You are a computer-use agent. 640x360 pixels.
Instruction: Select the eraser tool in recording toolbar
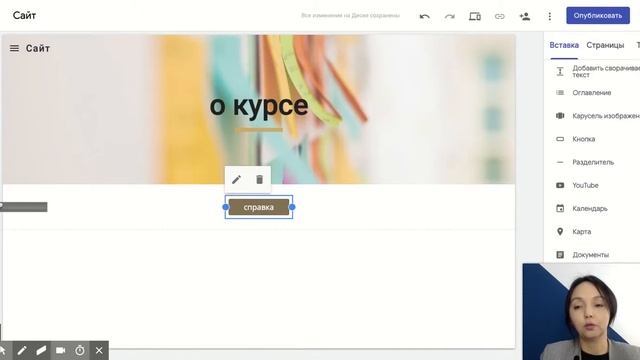[41, 350]
